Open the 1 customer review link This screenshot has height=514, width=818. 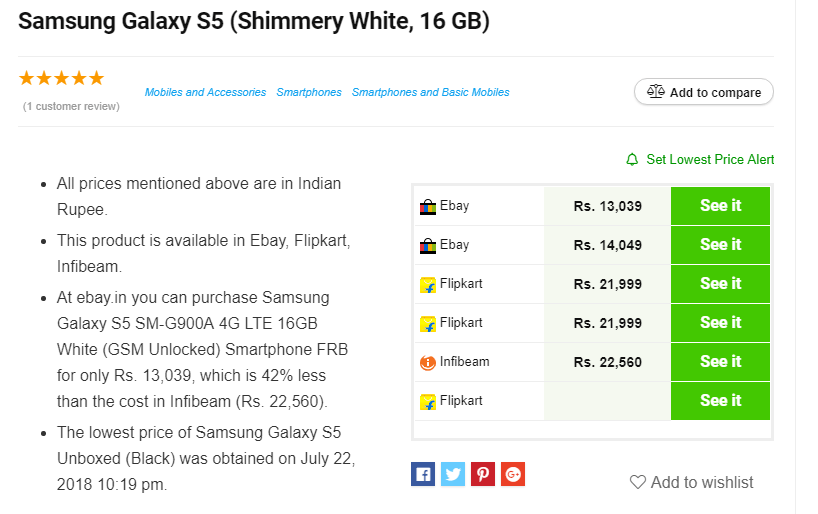click(71, 106)
